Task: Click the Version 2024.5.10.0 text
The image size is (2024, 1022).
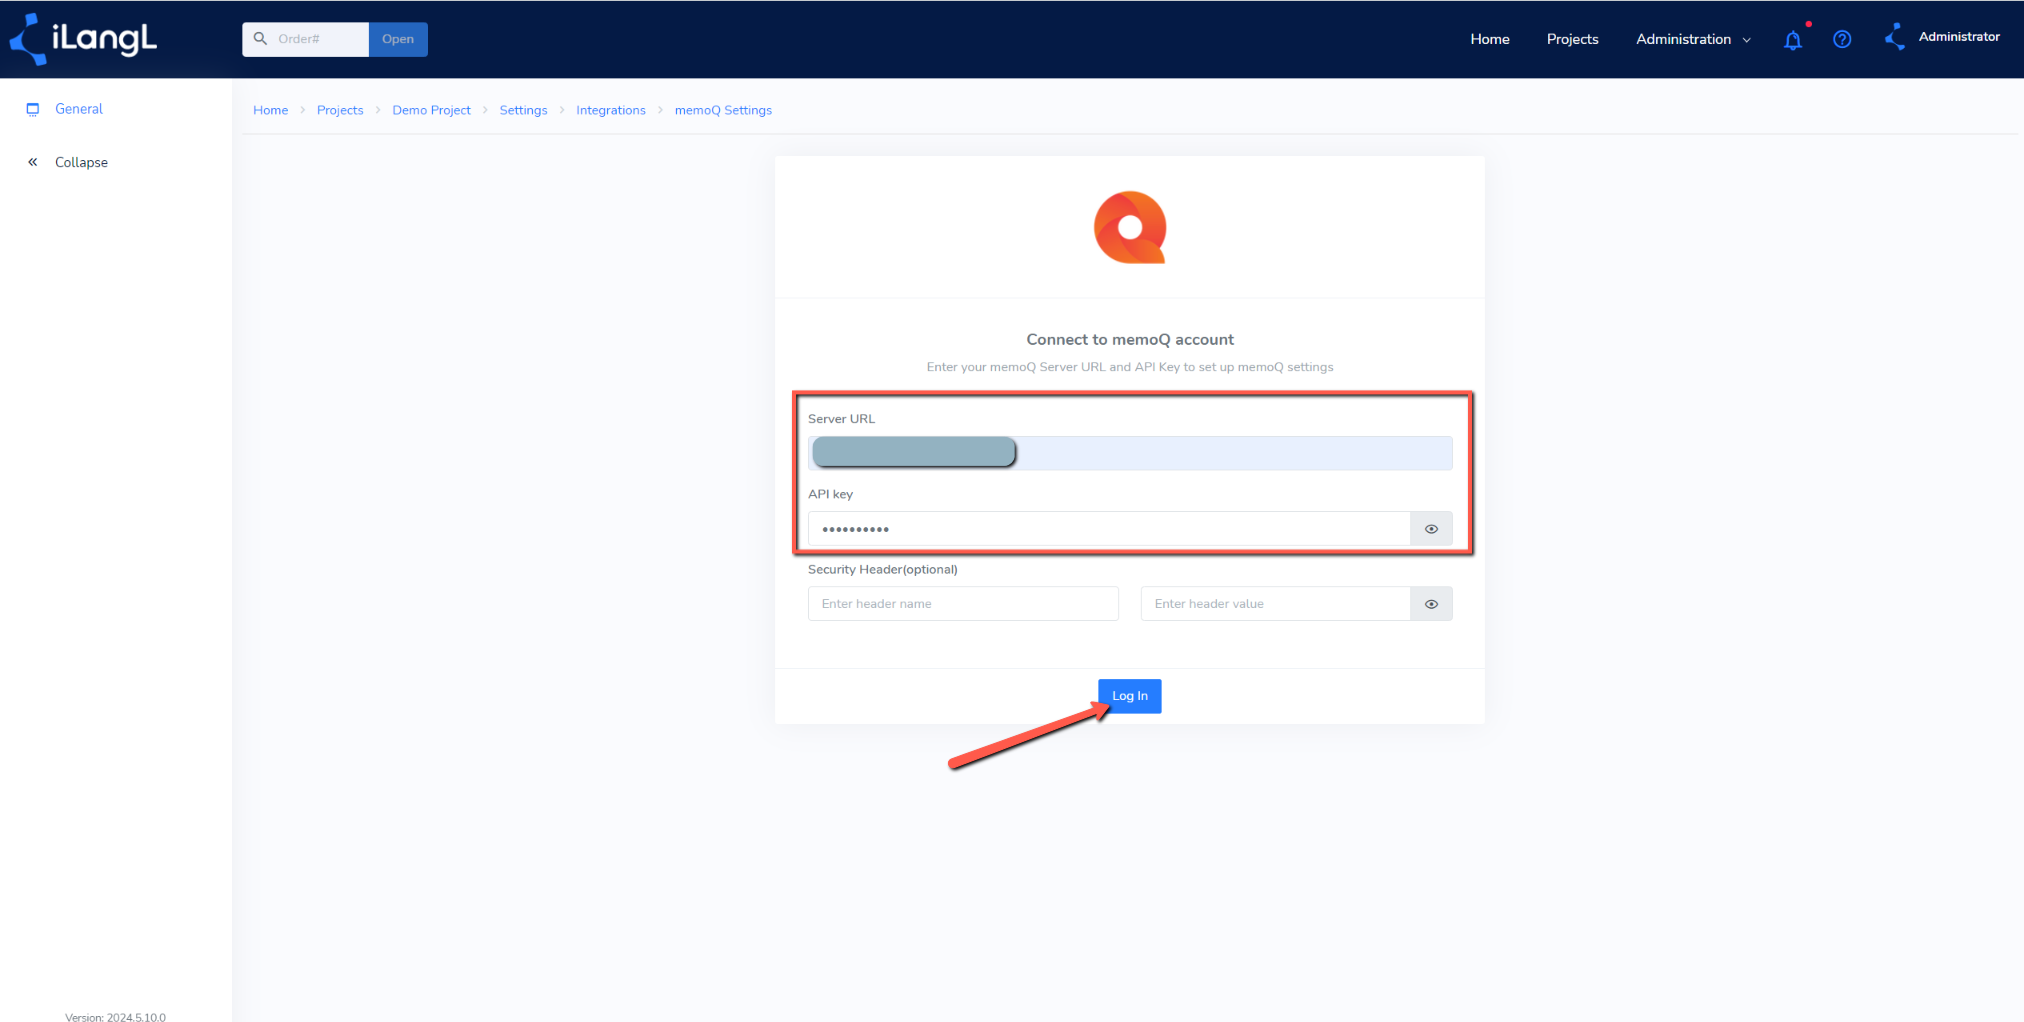Action: click(x=115, y=1015)
